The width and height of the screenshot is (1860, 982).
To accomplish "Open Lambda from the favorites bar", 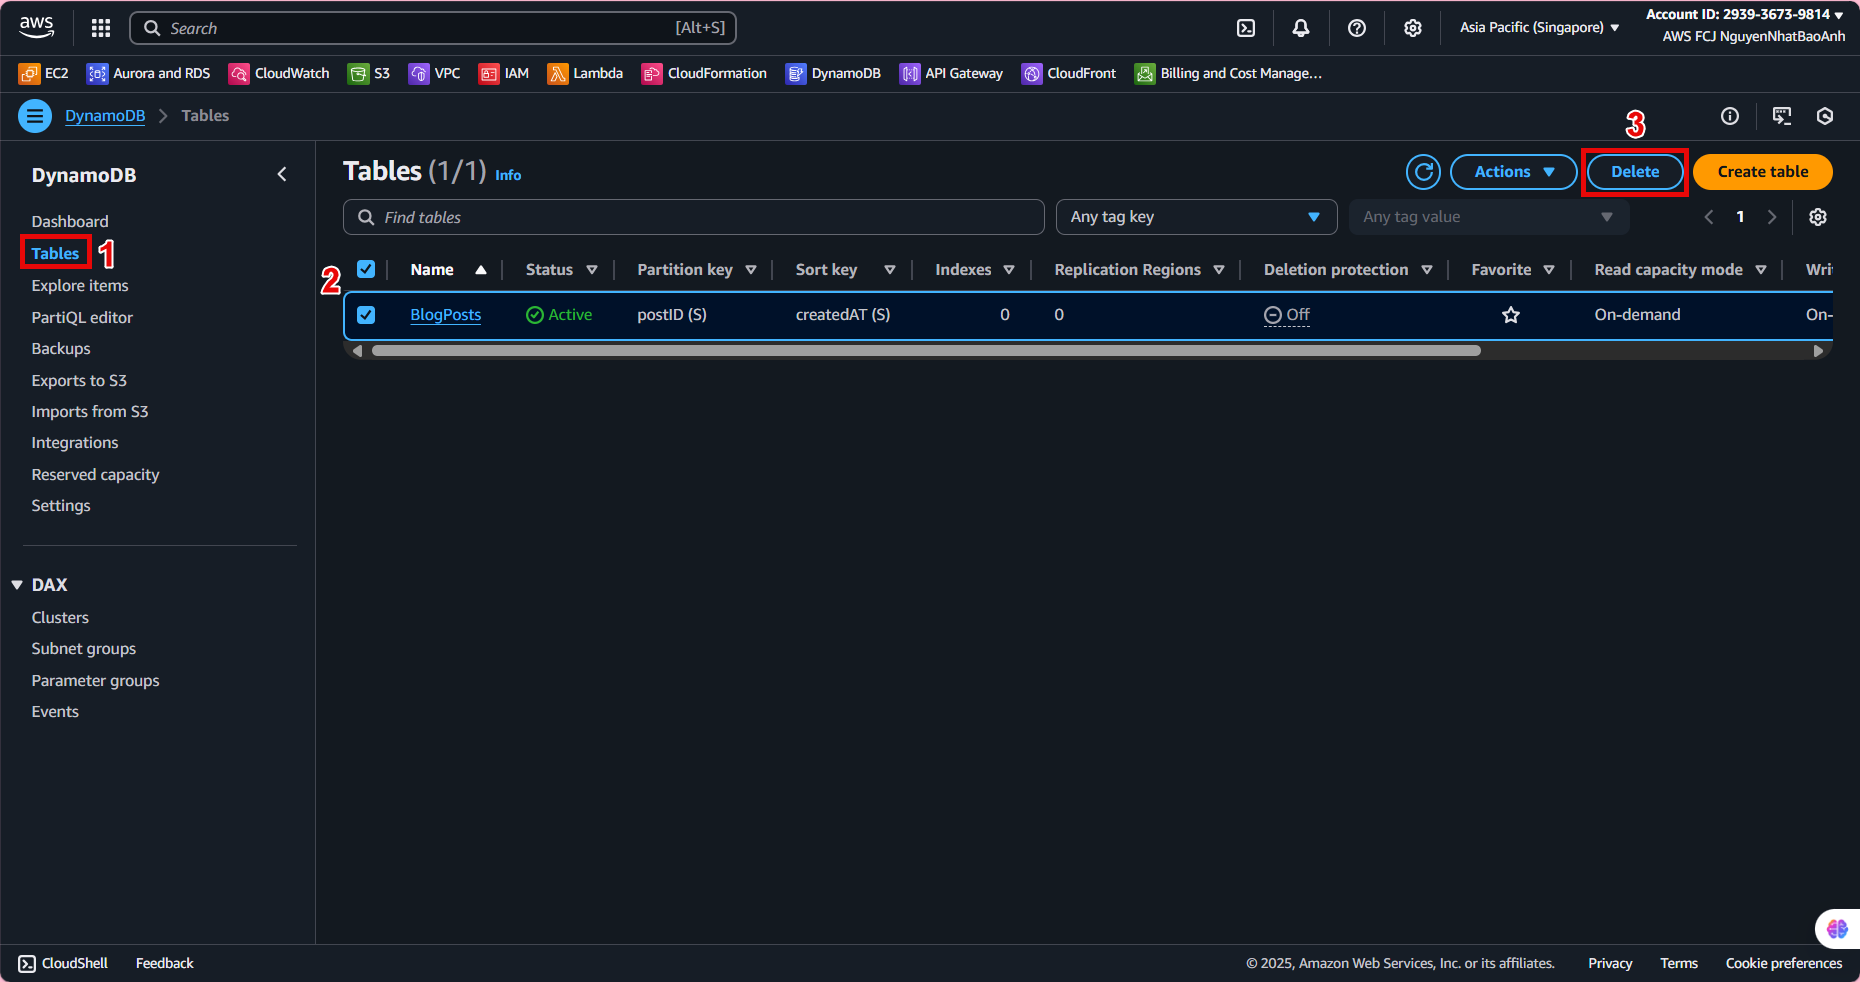I will (x=585, y=73).
